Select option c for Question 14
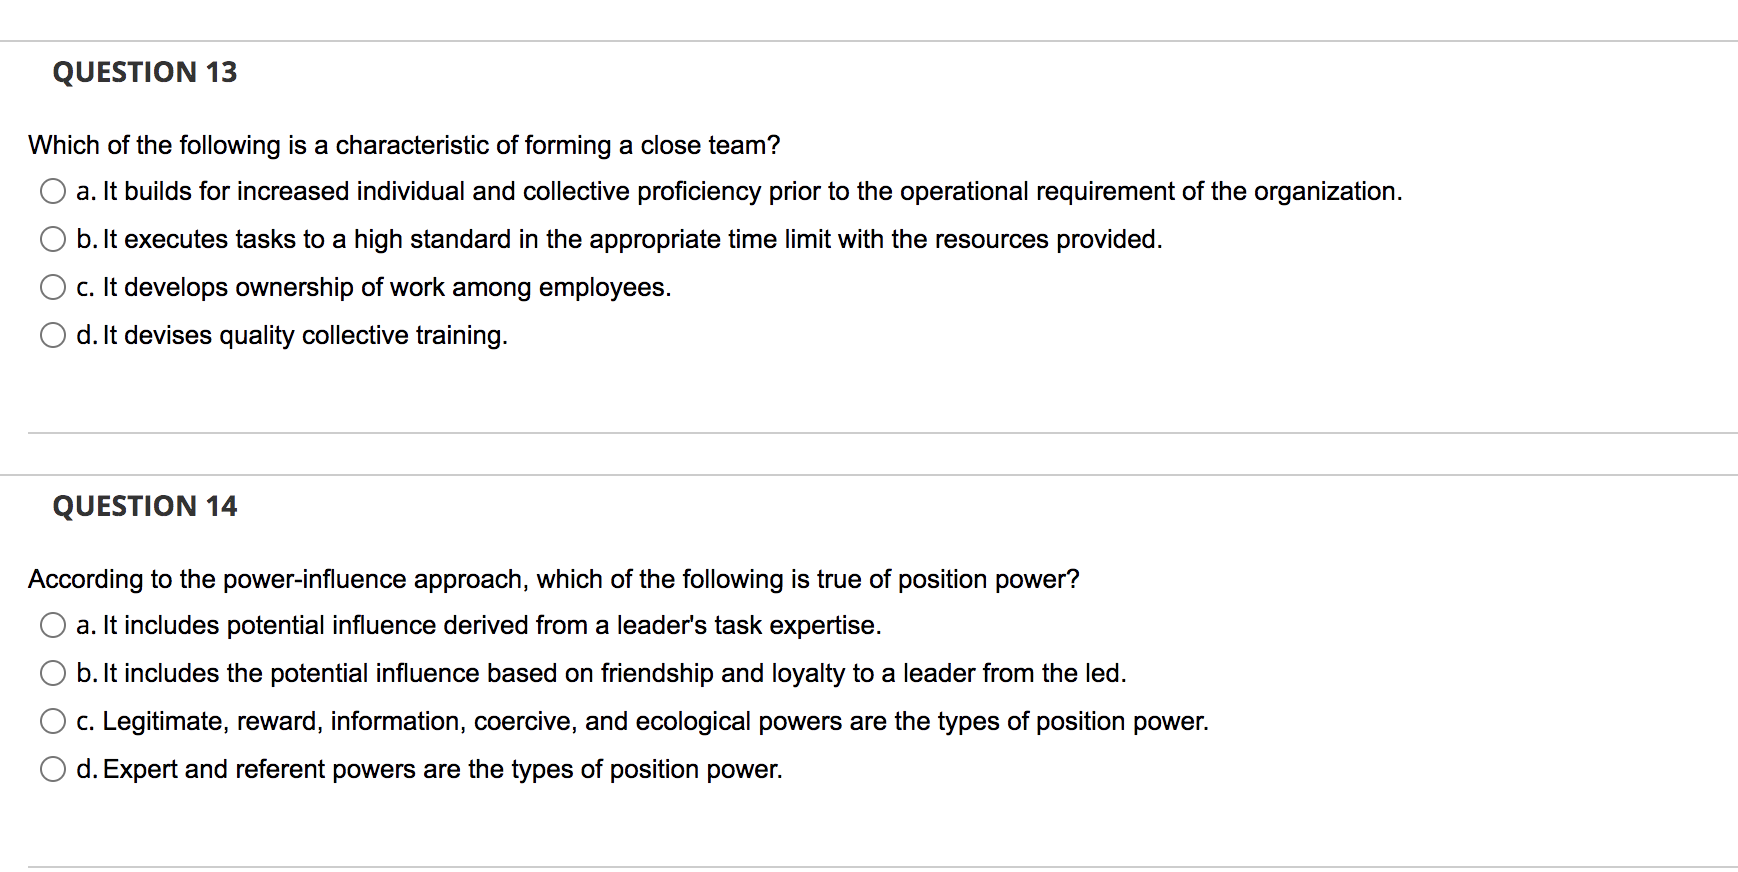The height and width of the screenshot is (872, 1738). pyautogui.click(x=53, y=721)
